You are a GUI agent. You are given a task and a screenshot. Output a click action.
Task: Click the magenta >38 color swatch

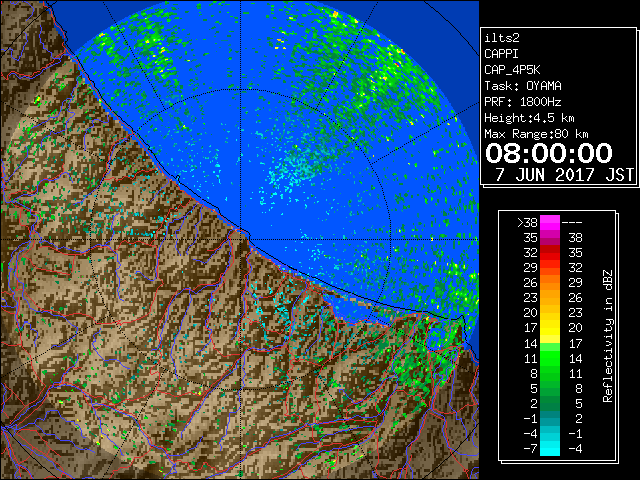550,223
